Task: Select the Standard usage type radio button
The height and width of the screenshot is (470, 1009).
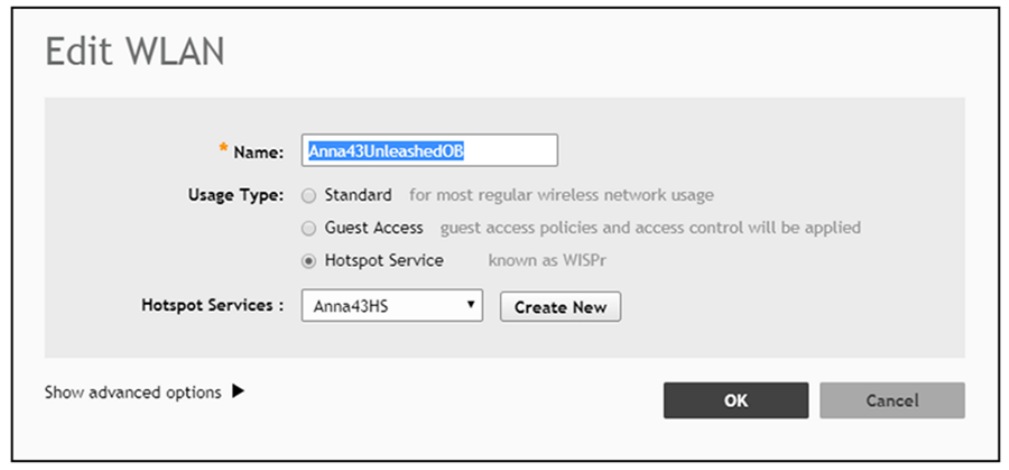Action: point(309,196)
